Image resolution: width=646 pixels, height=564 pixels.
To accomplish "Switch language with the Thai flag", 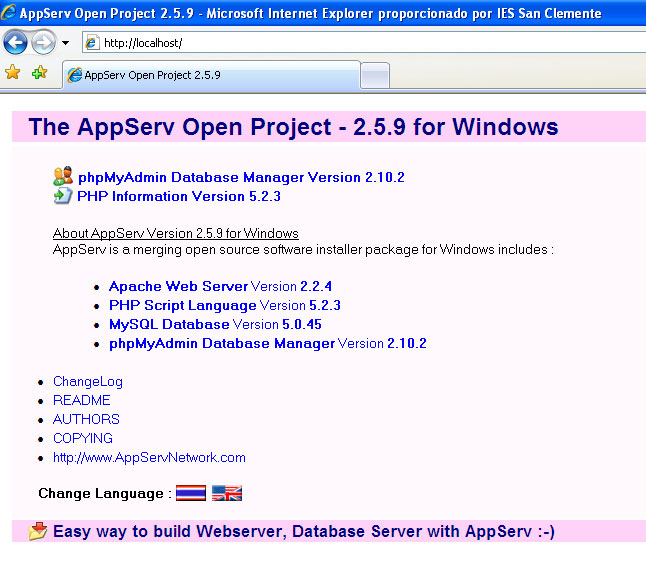I will pyautogui.click(x=191, y=493).
